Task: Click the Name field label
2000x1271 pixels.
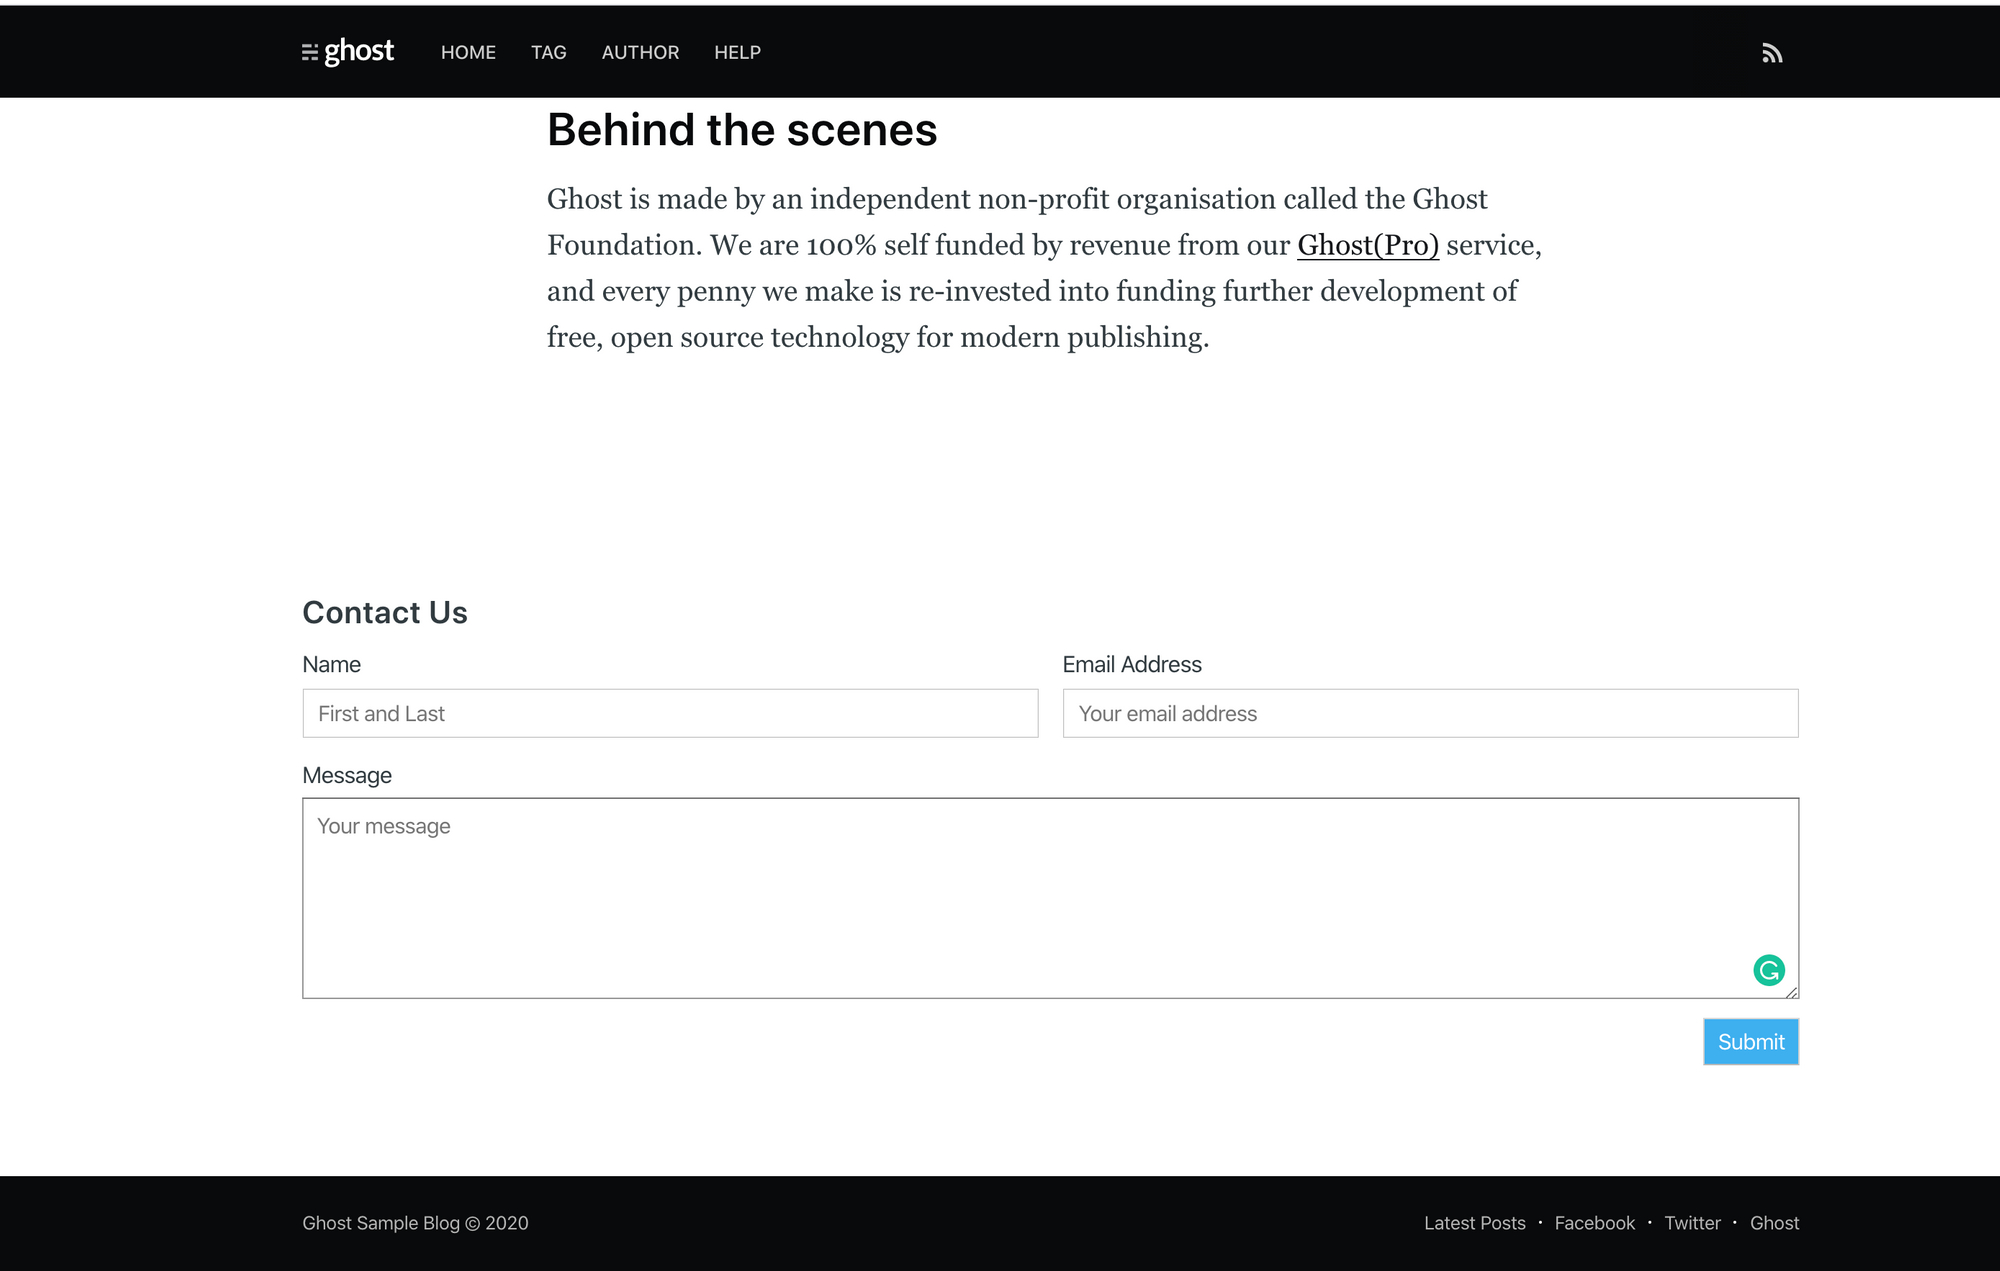Action: tap(331, 664)
